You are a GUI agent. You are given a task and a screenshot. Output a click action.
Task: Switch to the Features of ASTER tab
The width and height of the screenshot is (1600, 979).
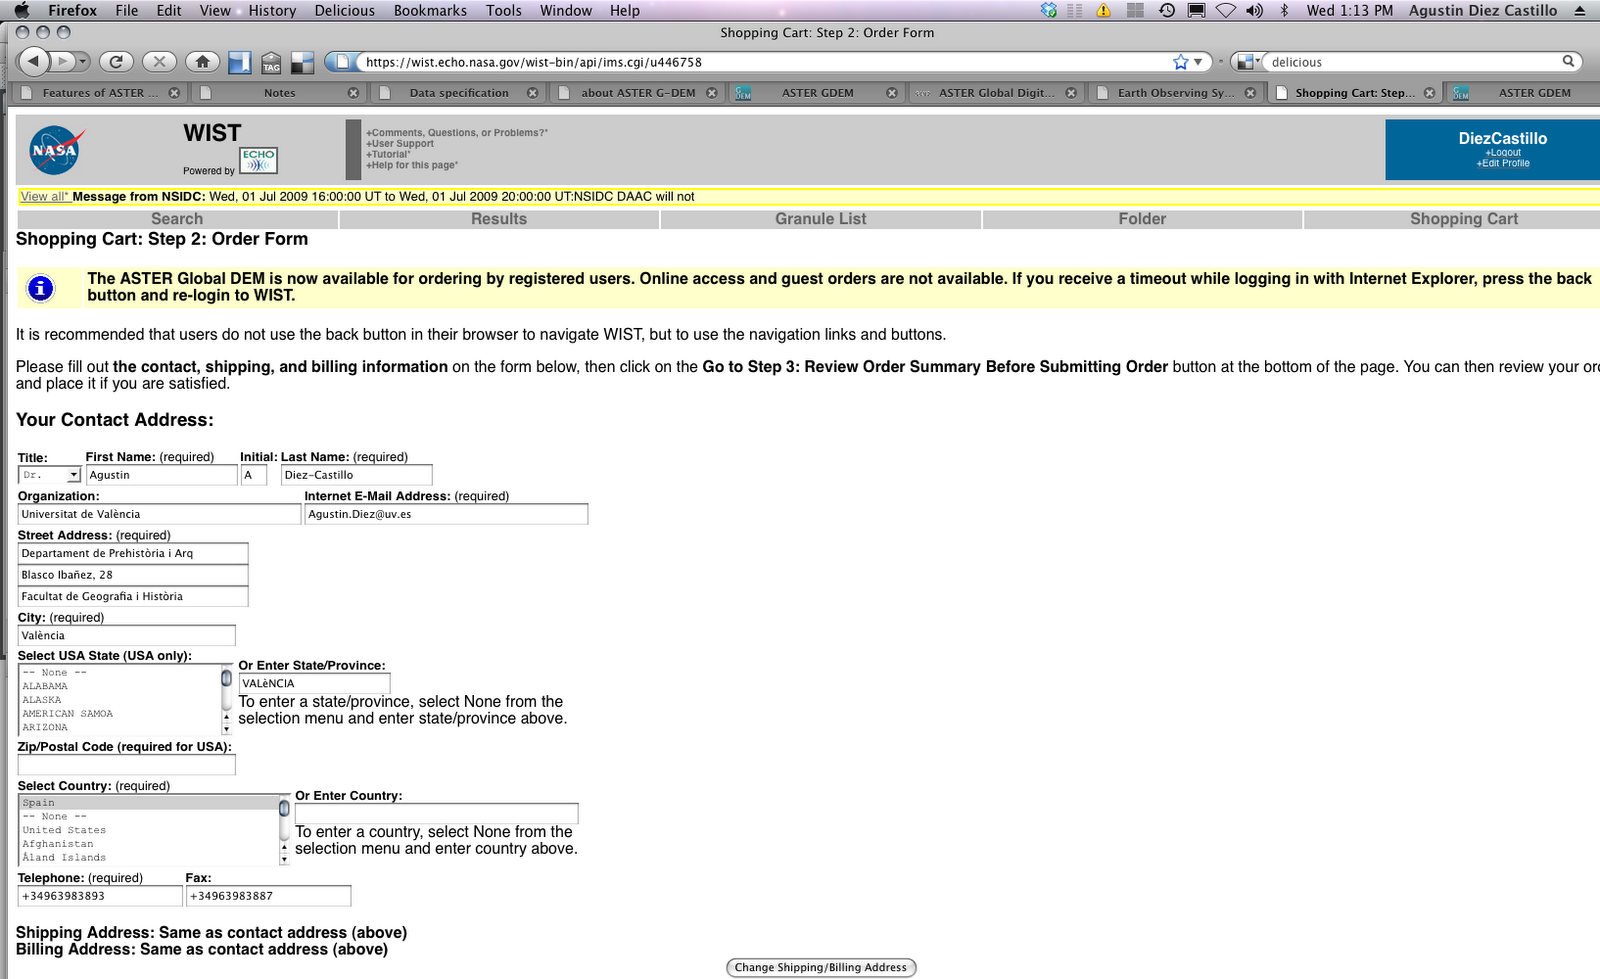coord(100,93)
